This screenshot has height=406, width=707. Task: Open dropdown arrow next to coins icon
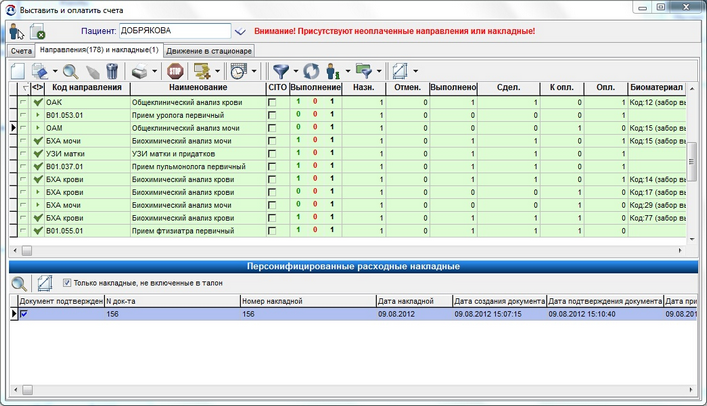pos(217,71)
